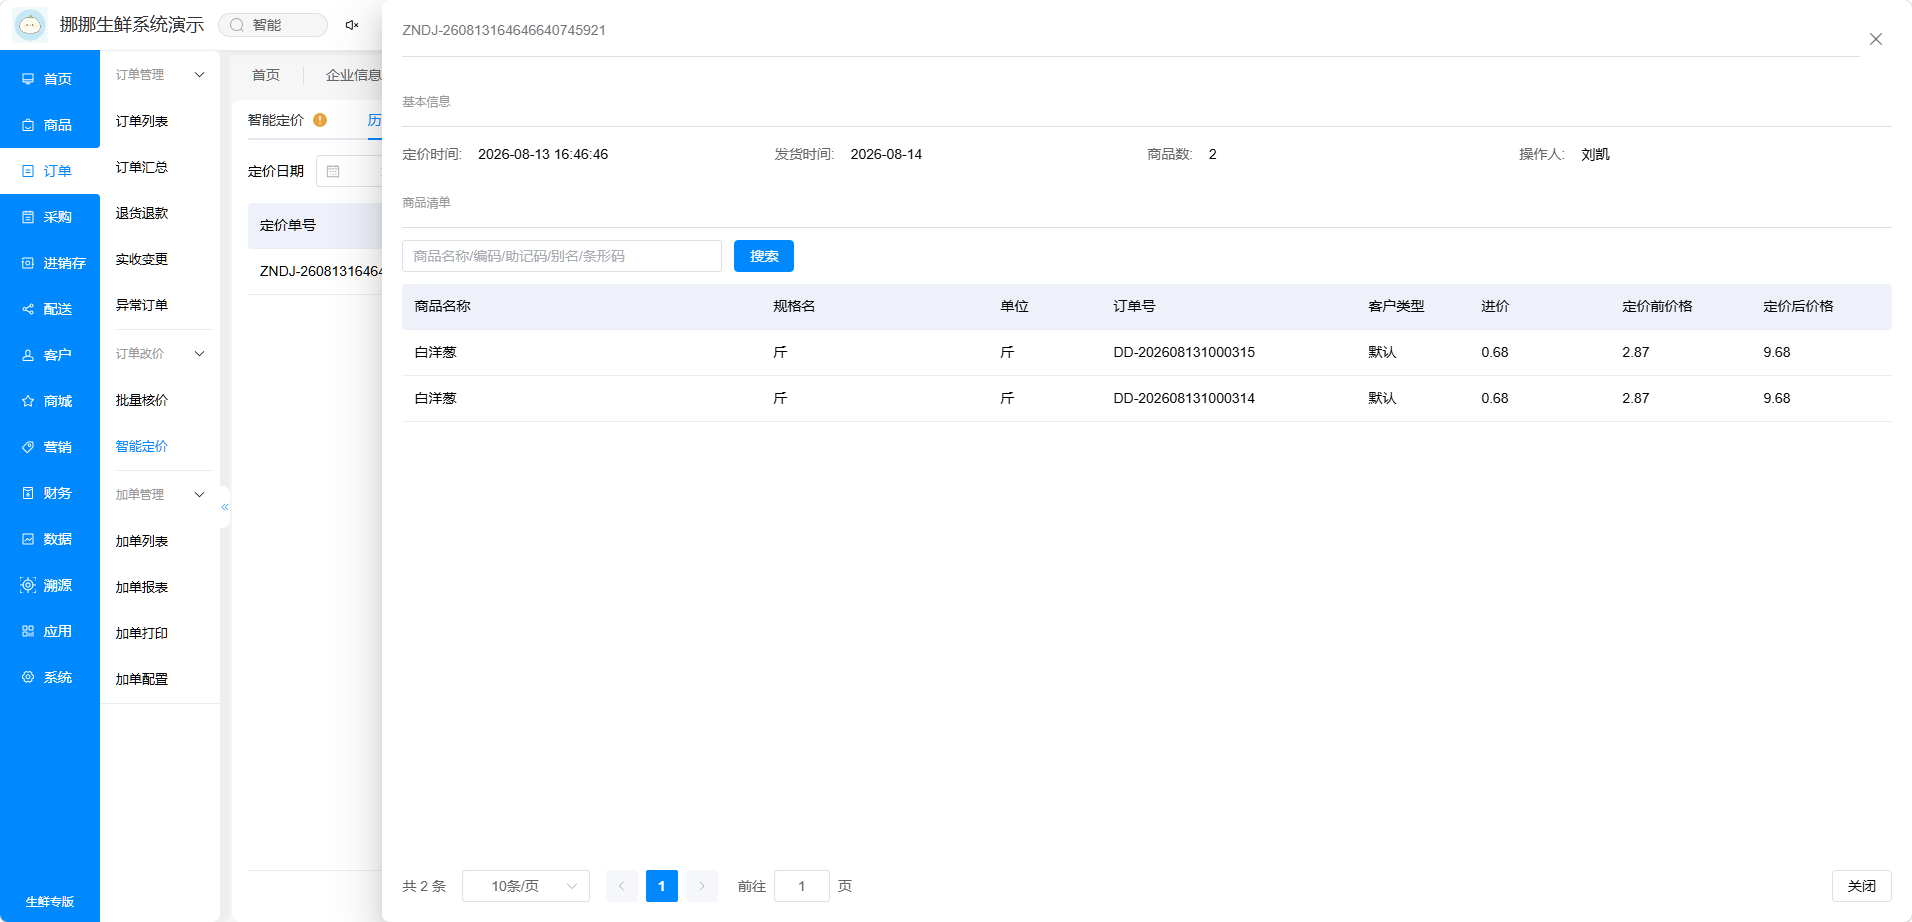Go to page 1 in pagination

point(662,886)
